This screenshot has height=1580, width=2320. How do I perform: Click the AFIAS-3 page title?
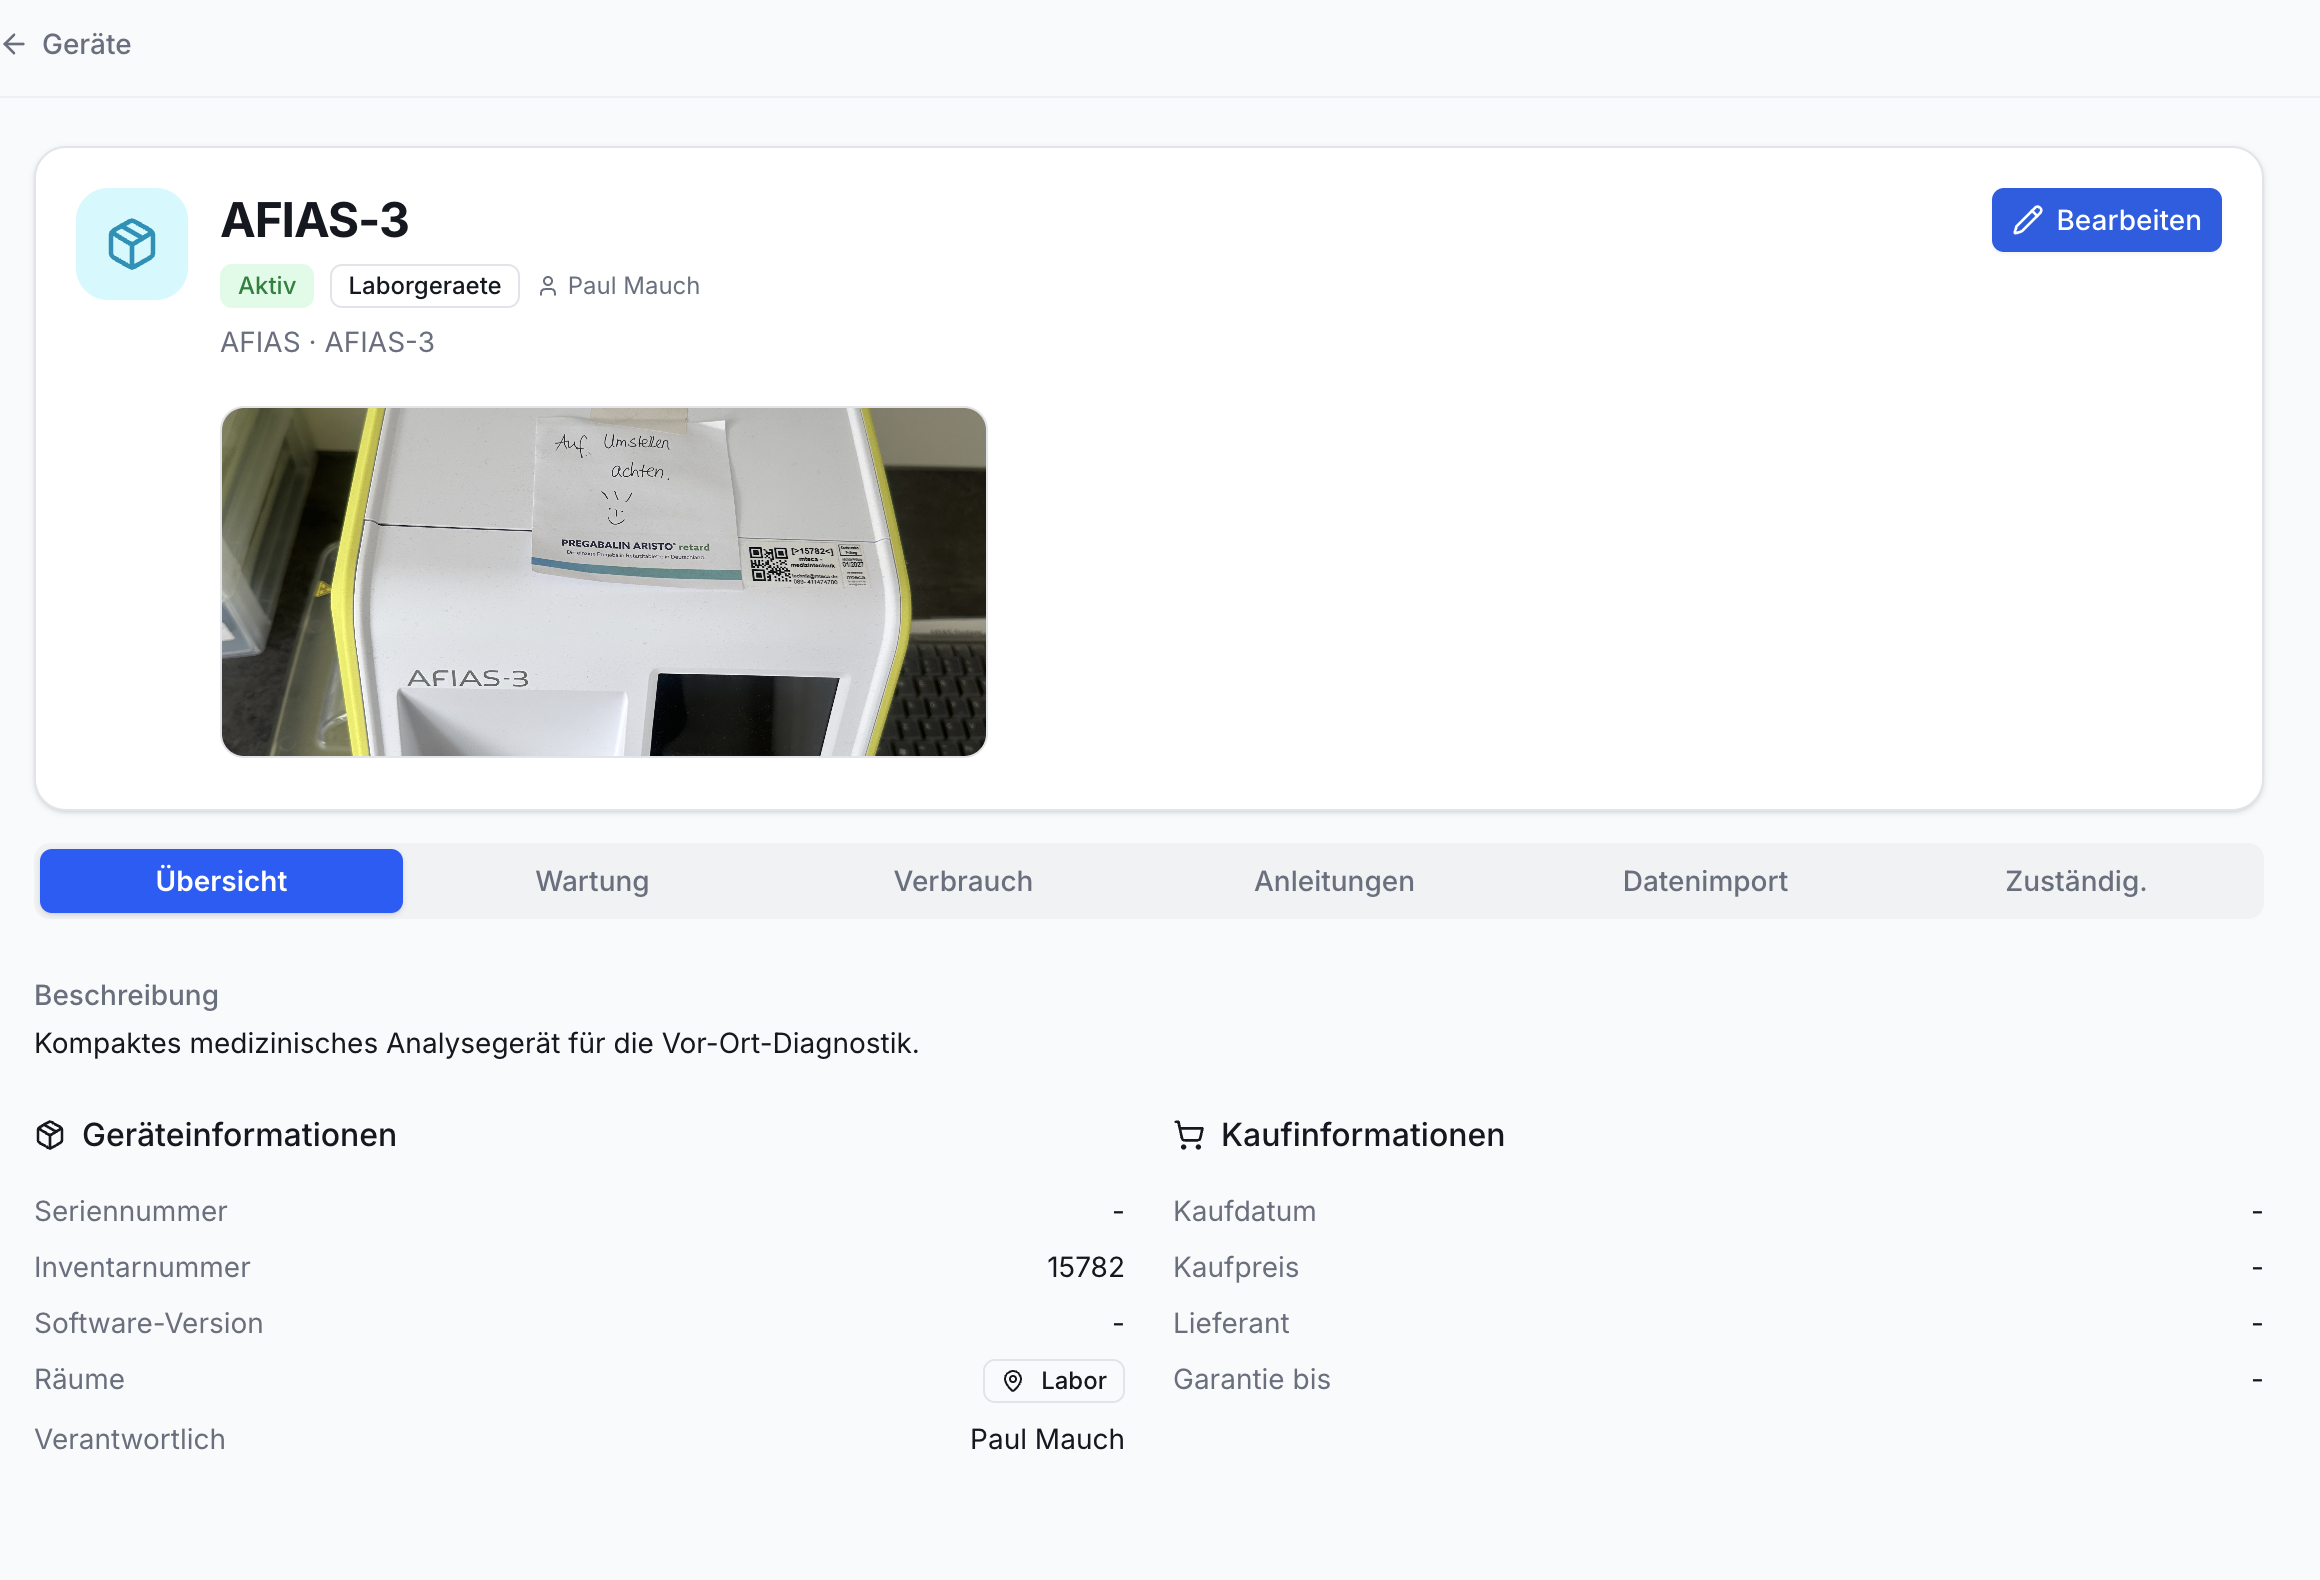[x=315, y=220]
